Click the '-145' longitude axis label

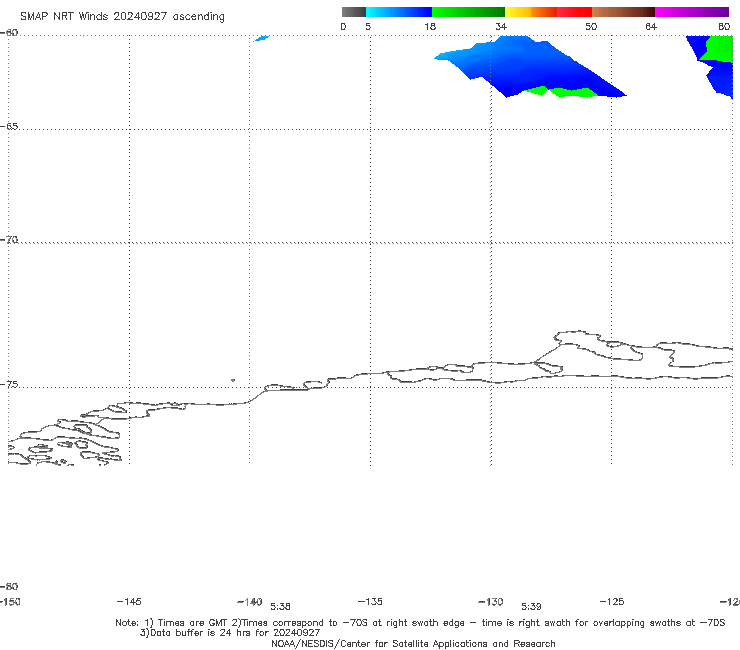[129, 601]
